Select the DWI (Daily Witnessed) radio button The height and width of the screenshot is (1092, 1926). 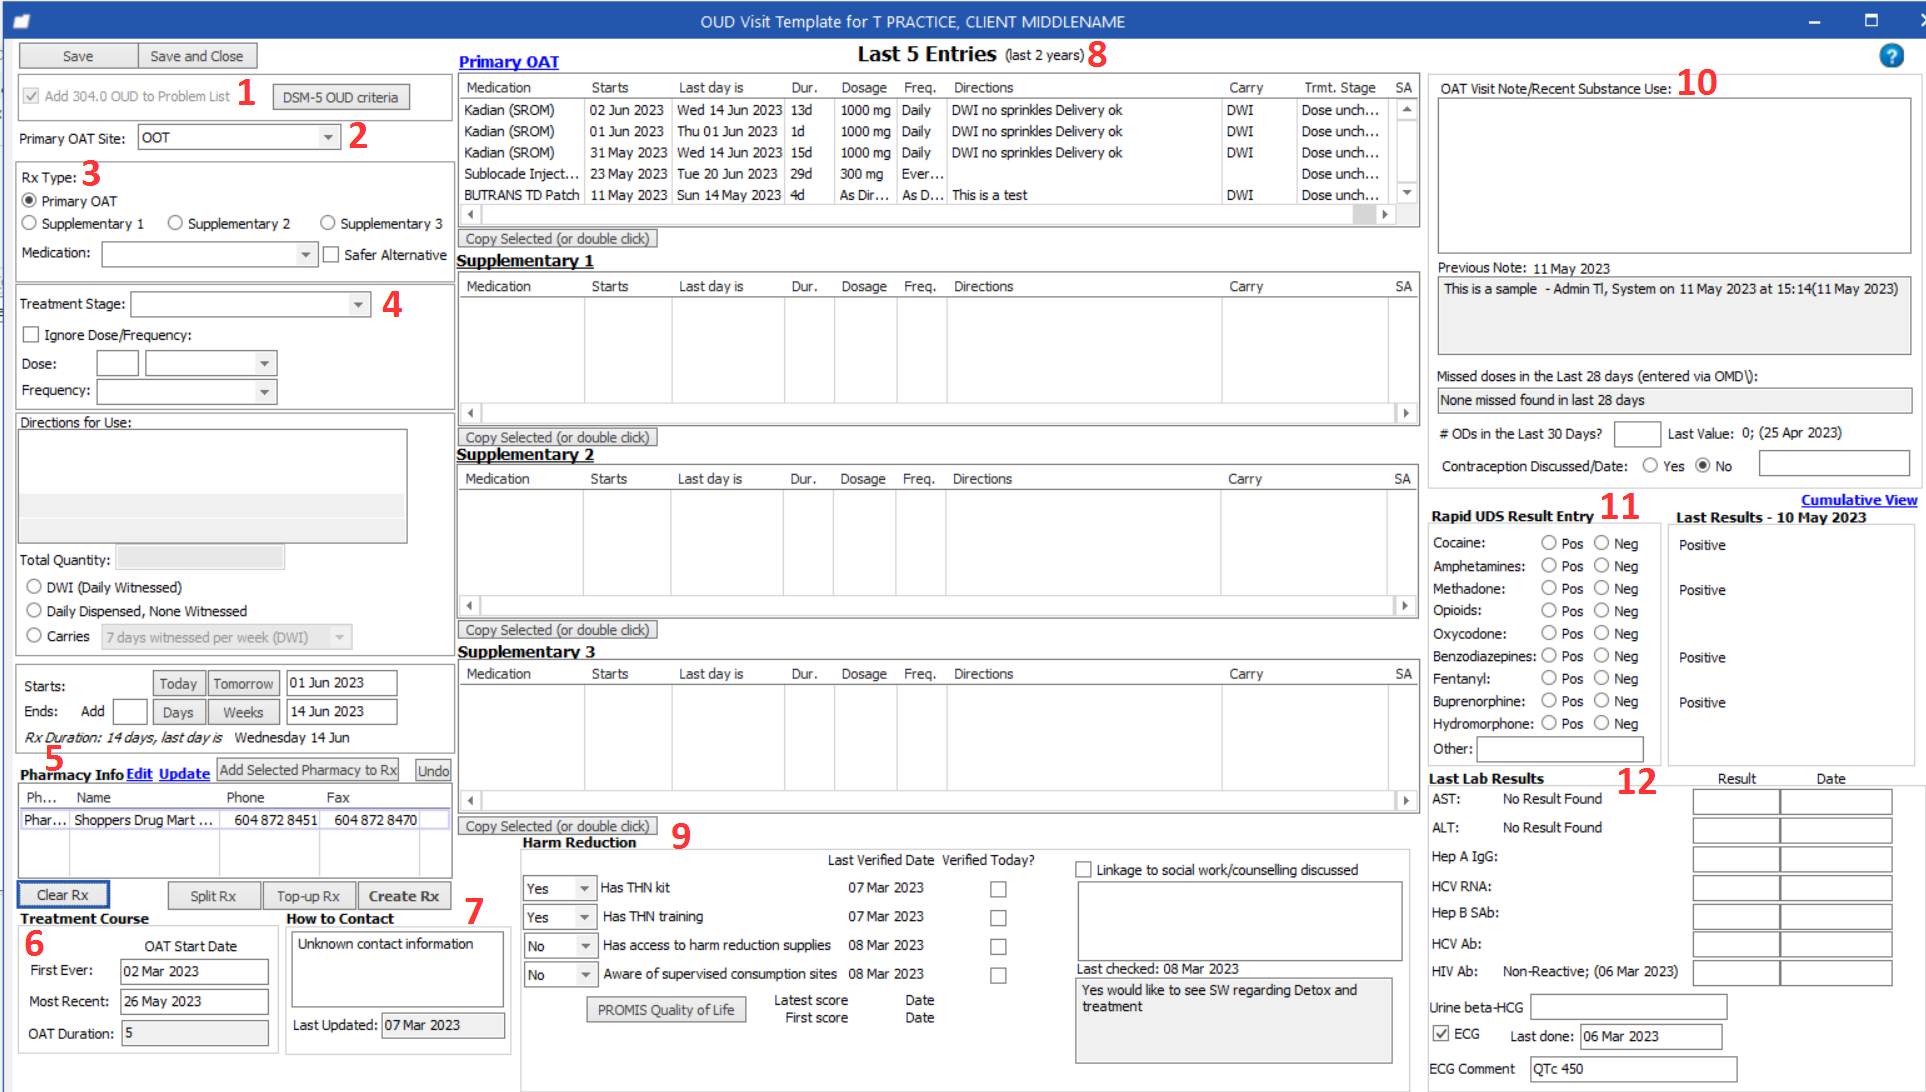(x=34, y=587)
